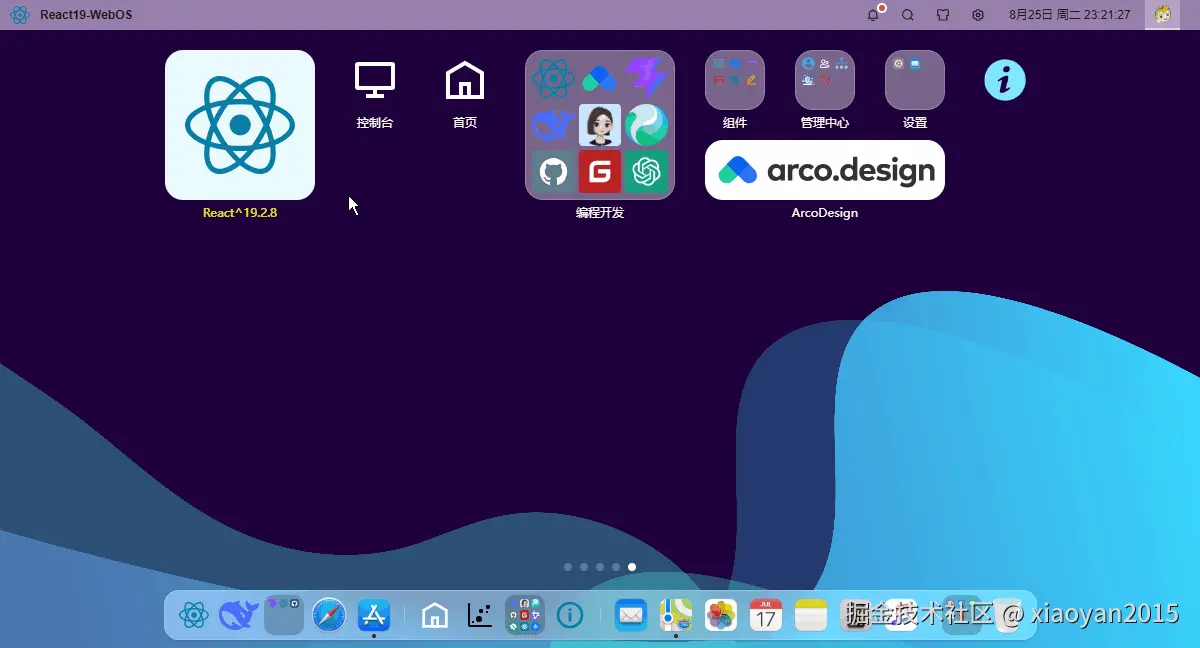
Task: Go to second desktop page dot
Action: click(584, 567)
